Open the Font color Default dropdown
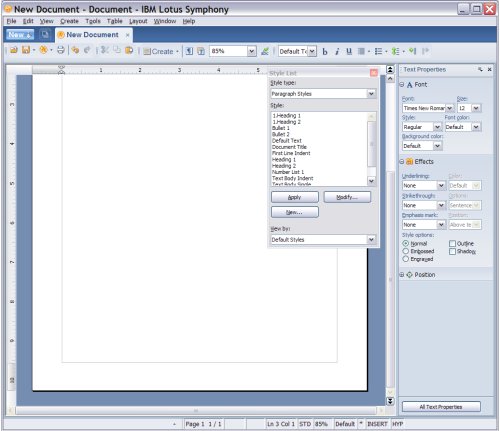The image size is (500, 431). 476,127
